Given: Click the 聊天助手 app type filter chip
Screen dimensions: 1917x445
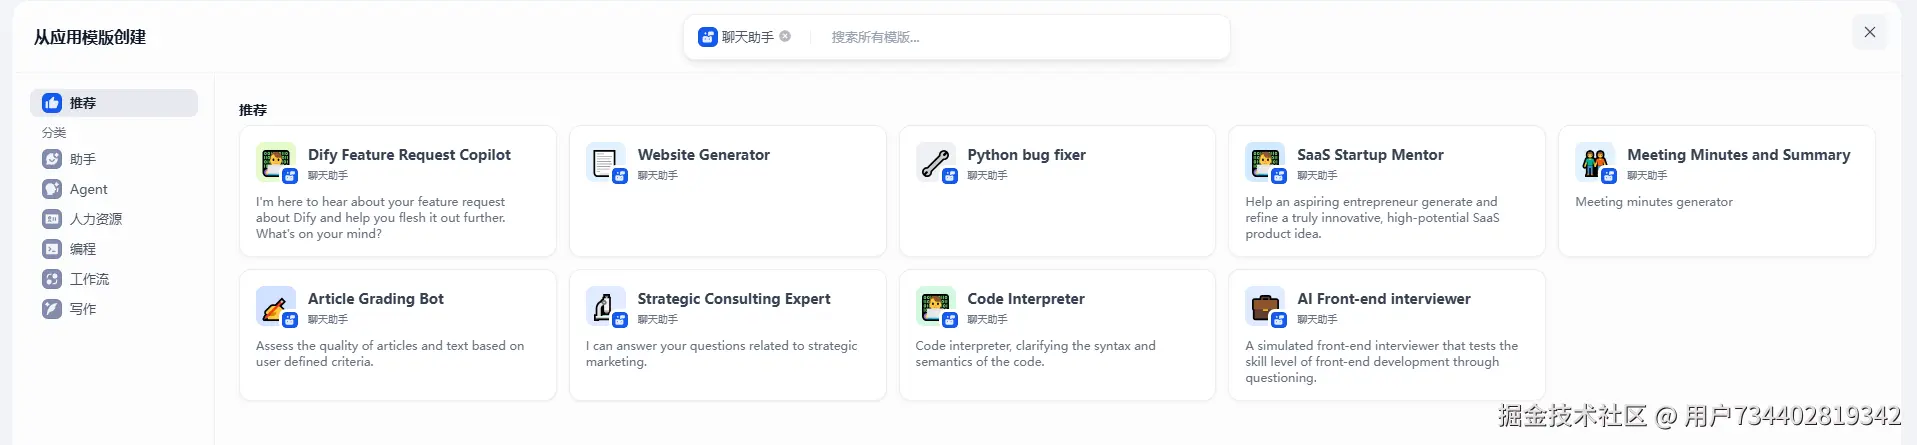Looking at the screenshot, I should click(x=738, y=37).
